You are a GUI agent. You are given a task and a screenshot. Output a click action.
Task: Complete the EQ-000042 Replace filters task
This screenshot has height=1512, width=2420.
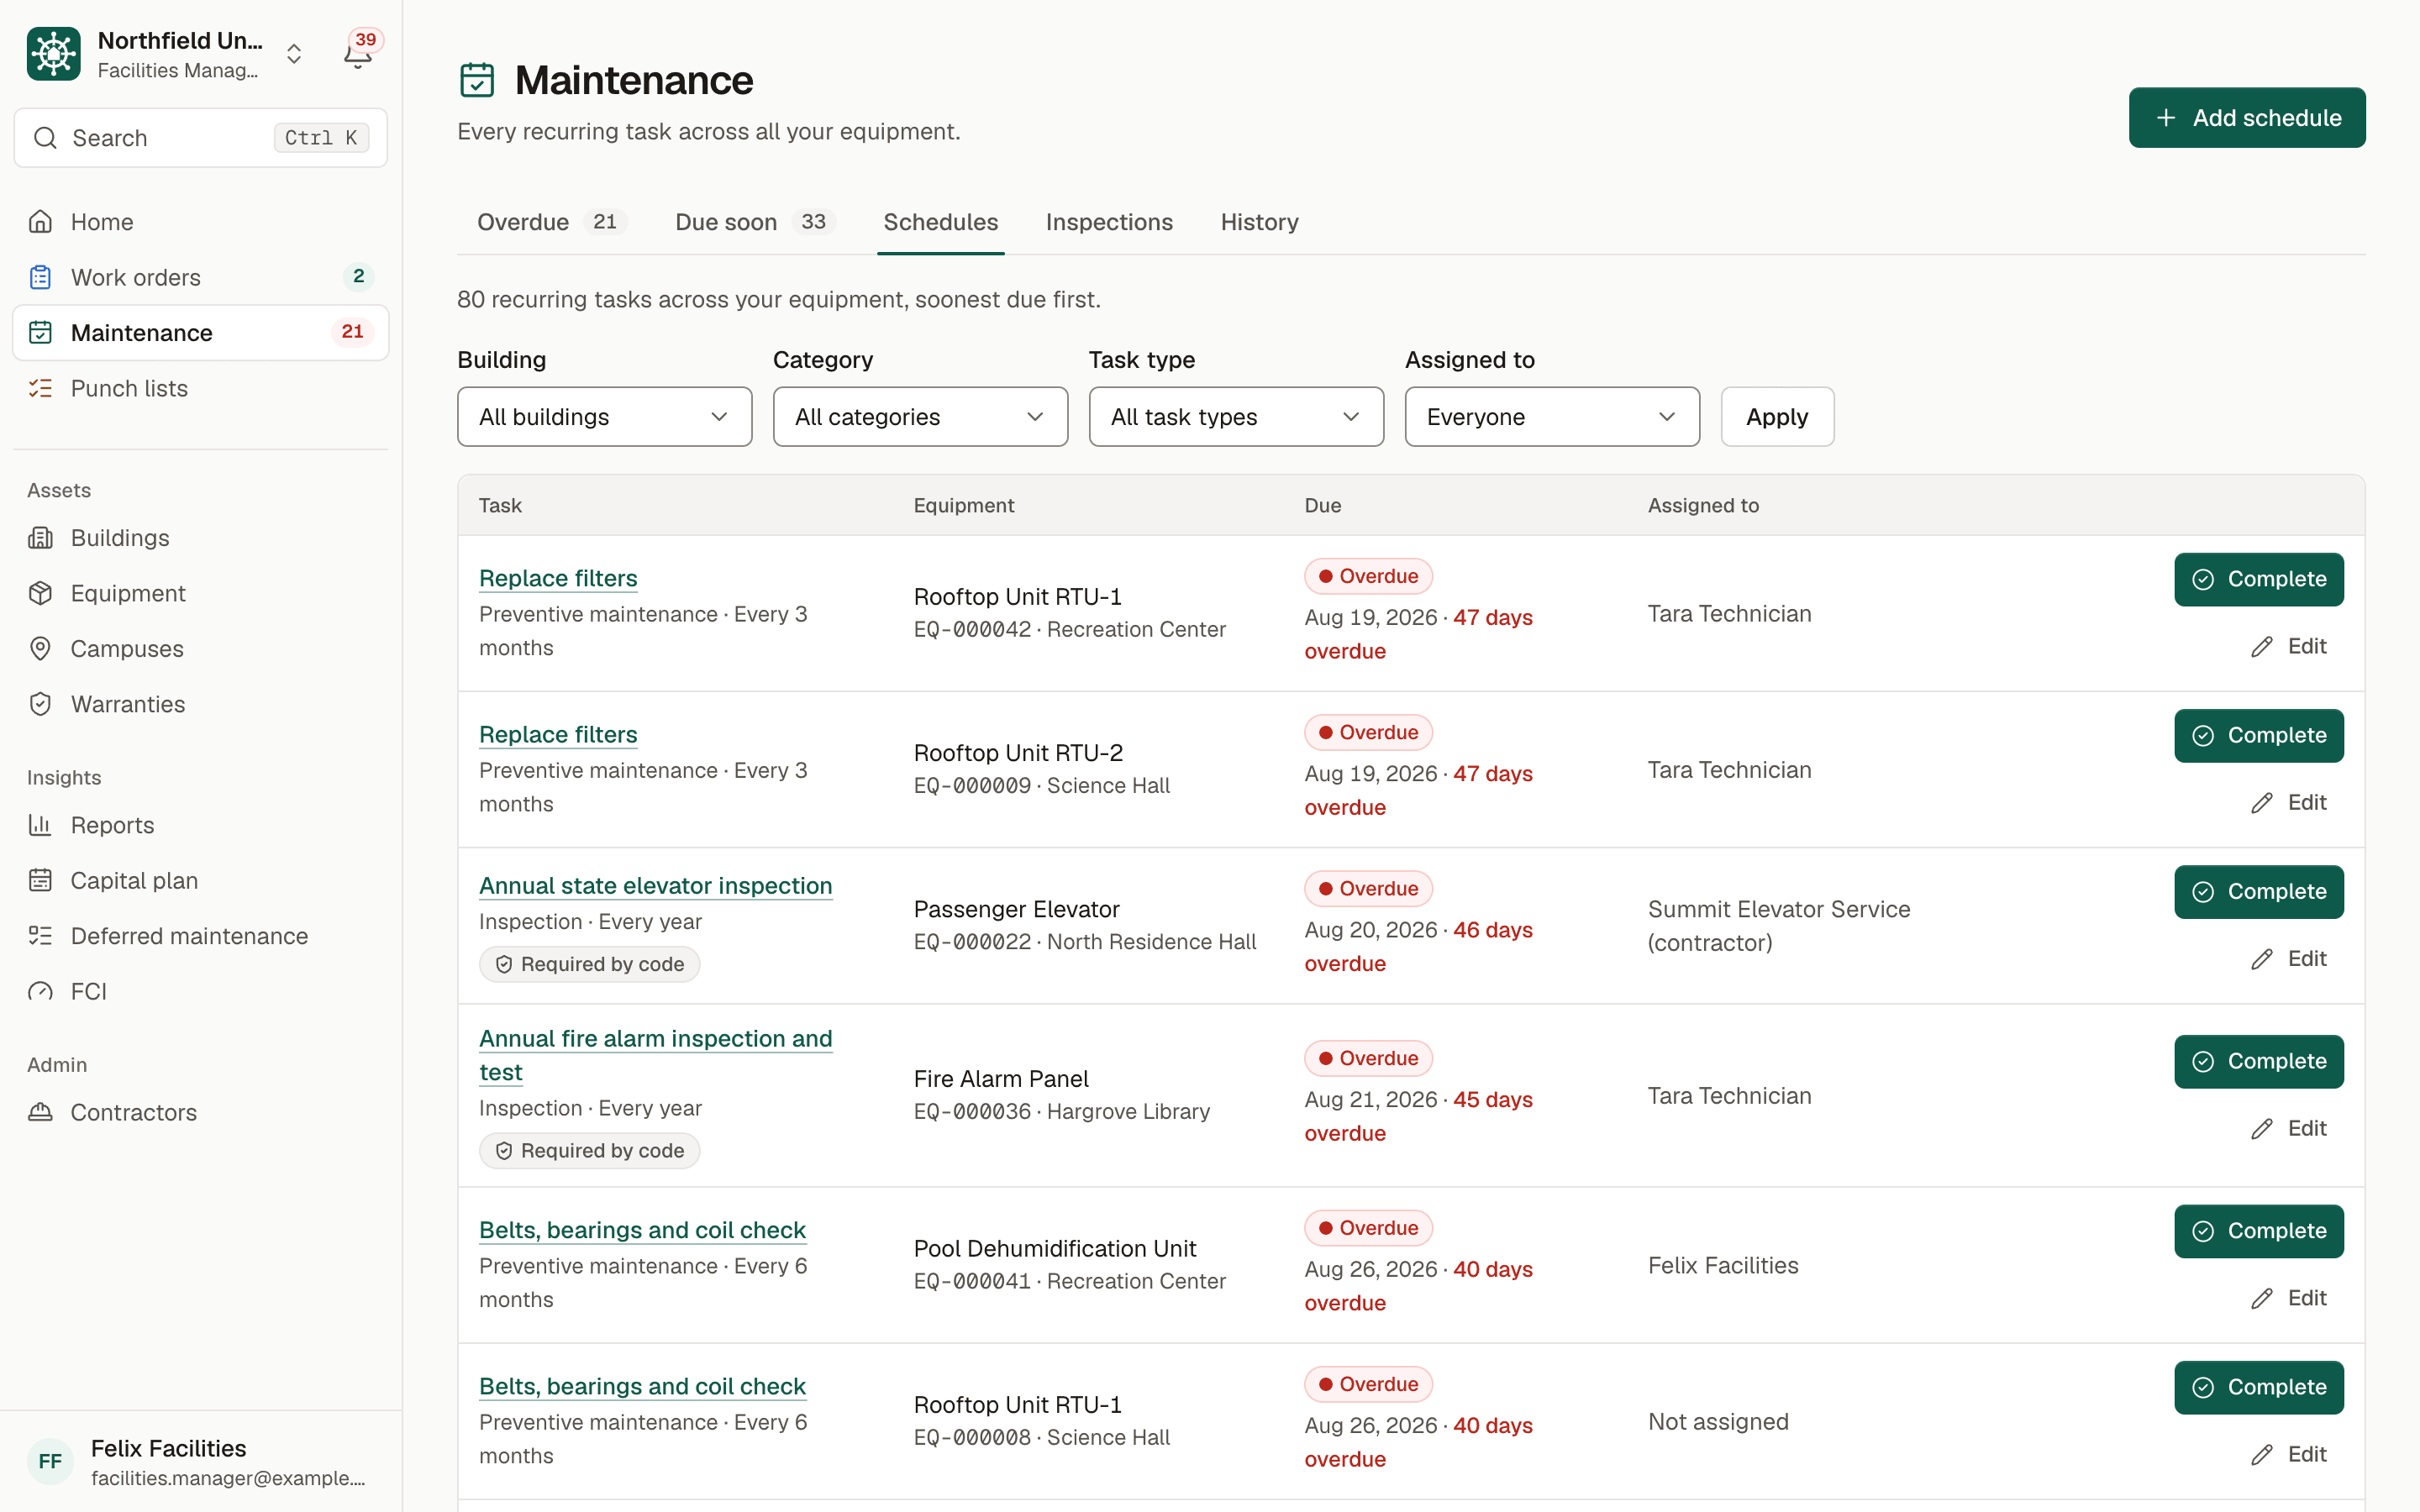(2258, 579)
